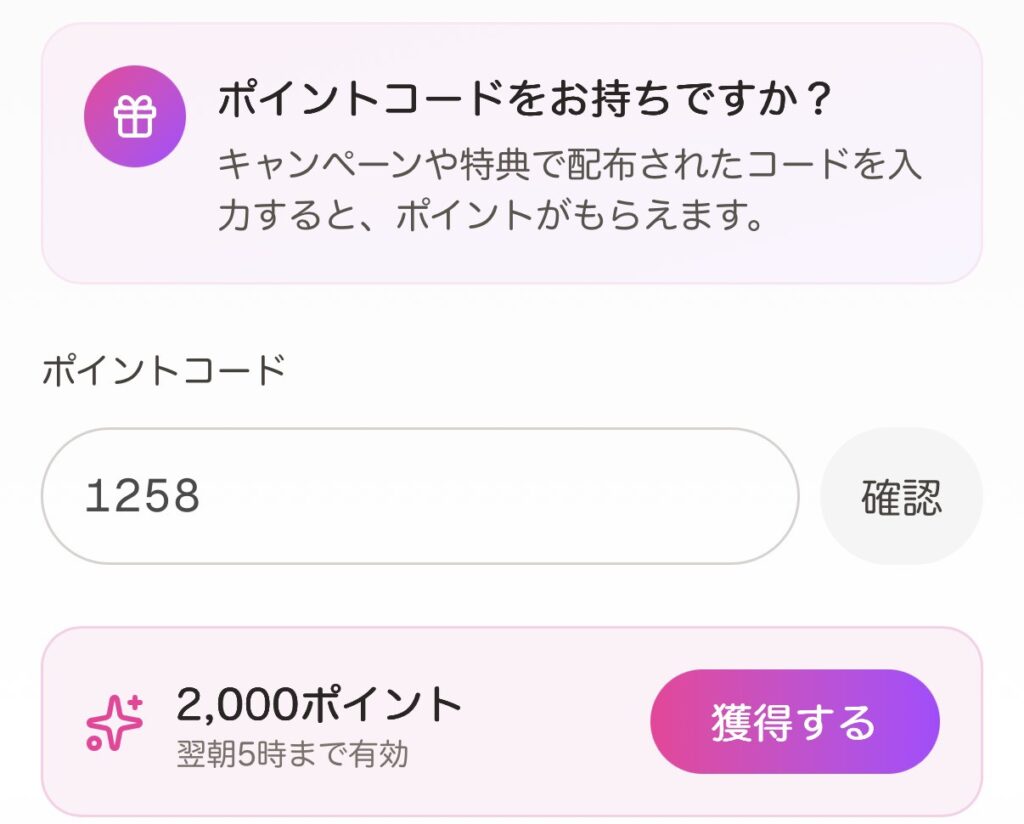Click the entered code 1258
The height and width of the screenshot is (824, 1024).
(x=143, y=496)
